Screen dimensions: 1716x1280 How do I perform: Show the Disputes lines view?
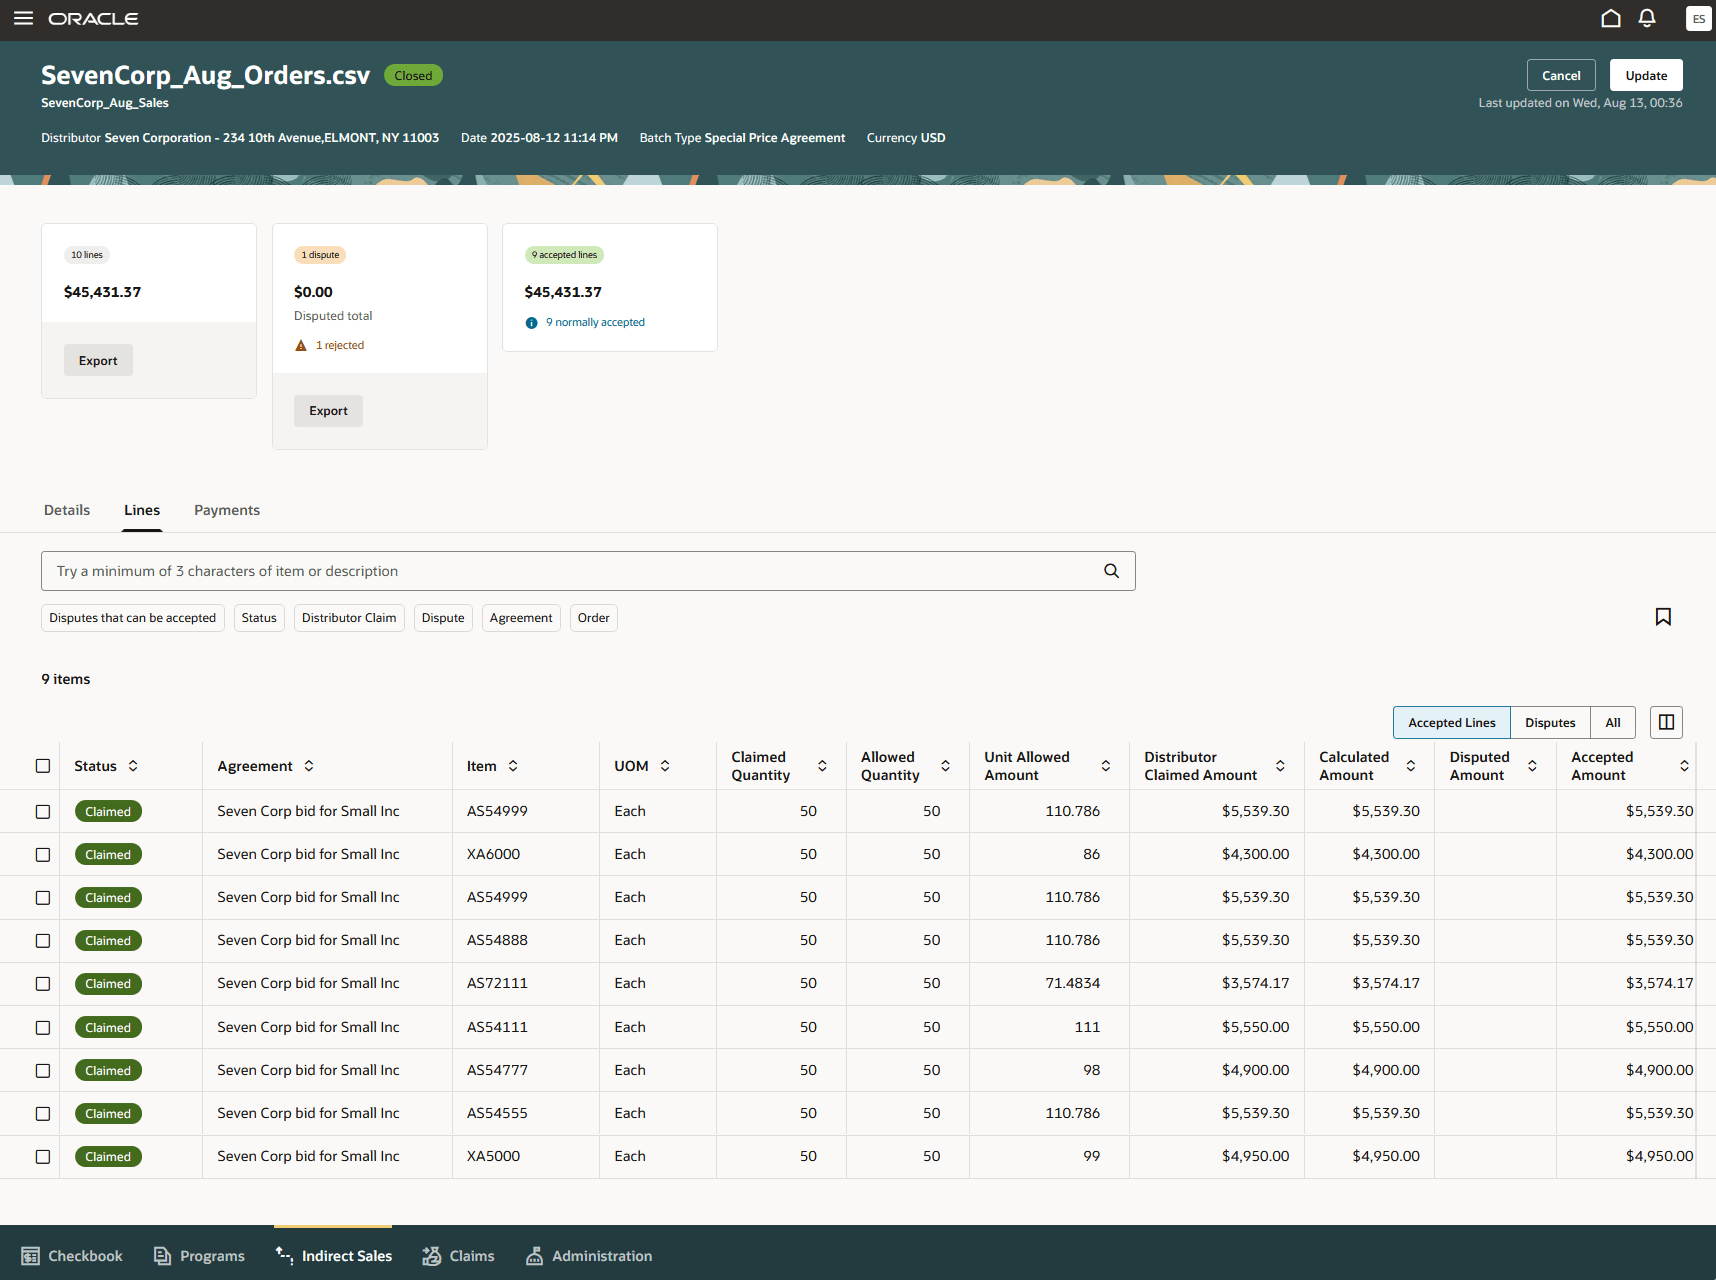1549,723
